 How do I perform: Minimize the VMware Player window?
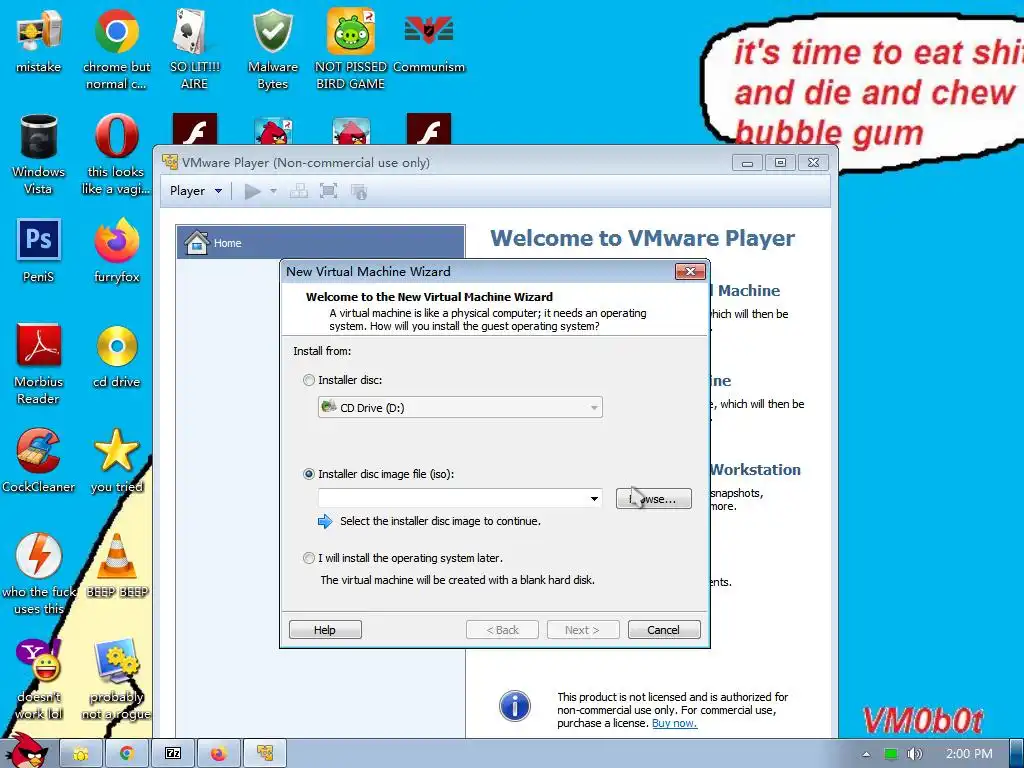(748, 163)
